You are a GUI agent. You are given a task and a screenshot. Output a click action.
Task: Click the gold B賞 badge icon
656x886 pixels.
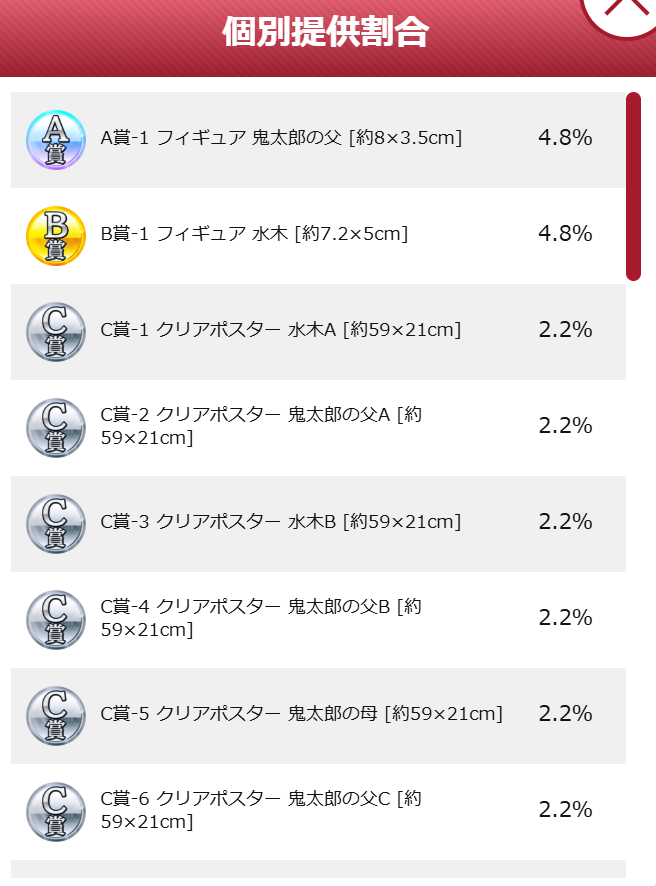pyautogui.click(x=56, y=236)
